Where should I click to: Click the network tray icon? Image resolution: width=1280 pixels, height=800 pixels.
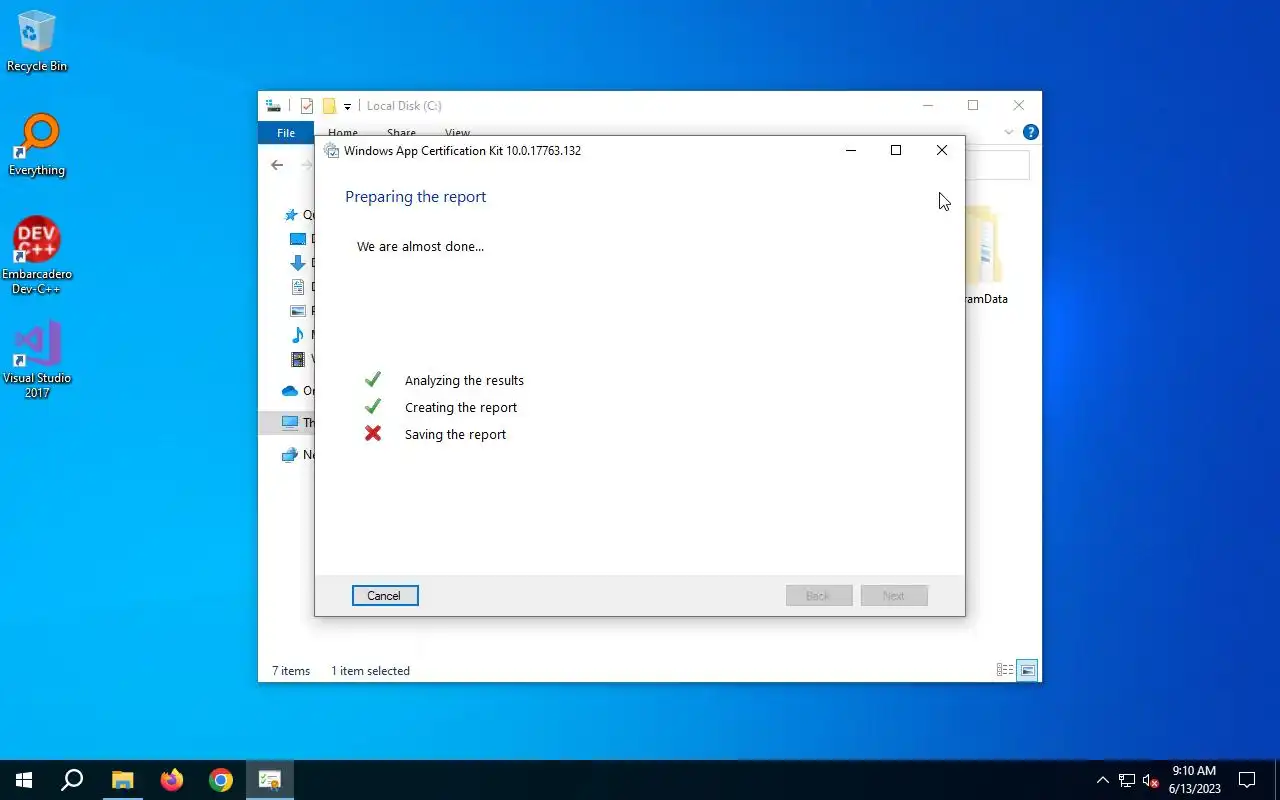[x=1127, y=780]
